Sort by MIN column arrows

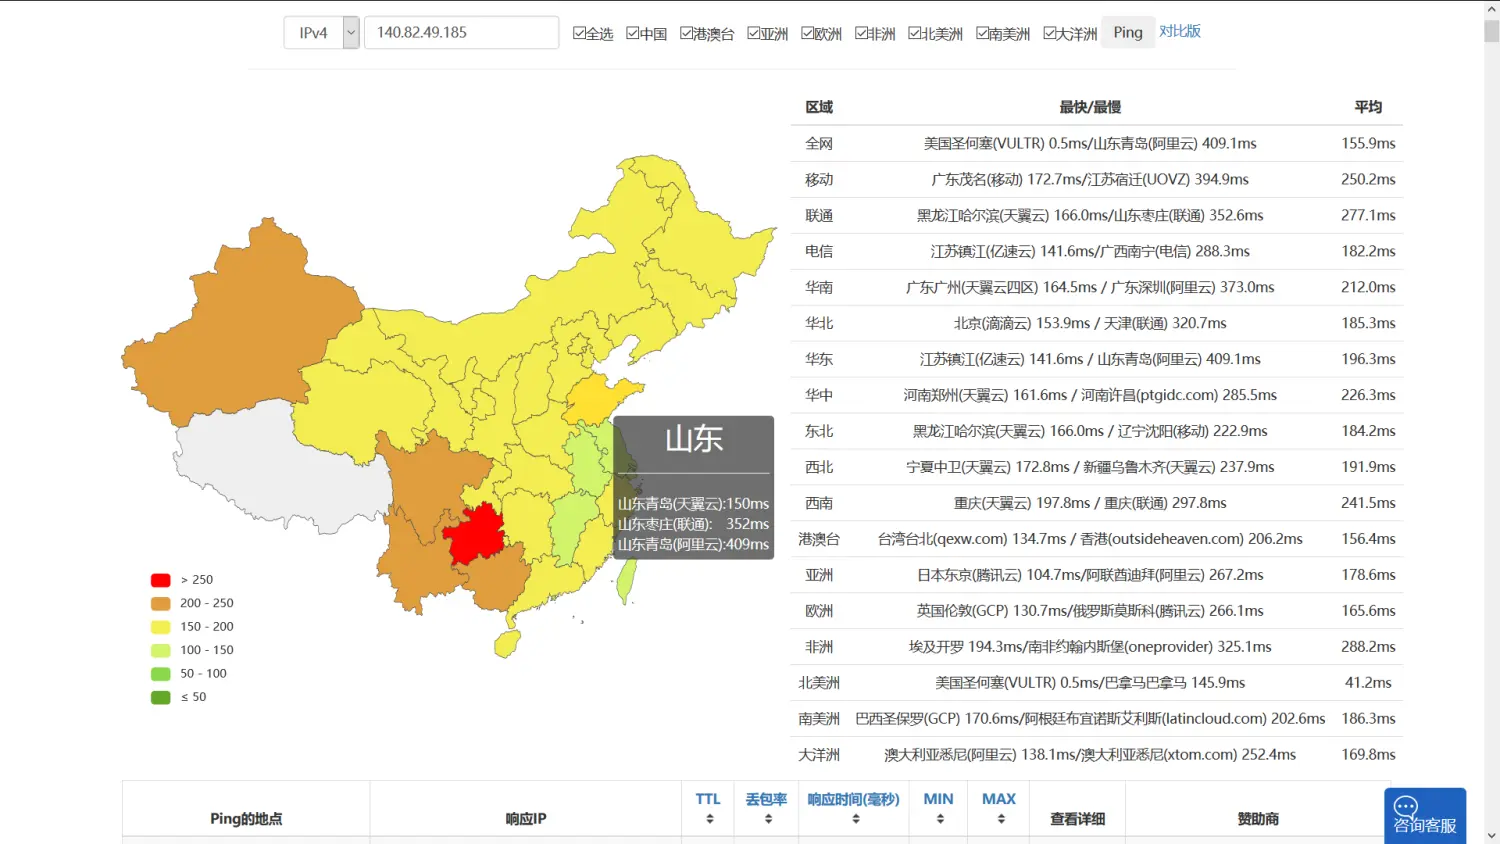coord(939,819)
